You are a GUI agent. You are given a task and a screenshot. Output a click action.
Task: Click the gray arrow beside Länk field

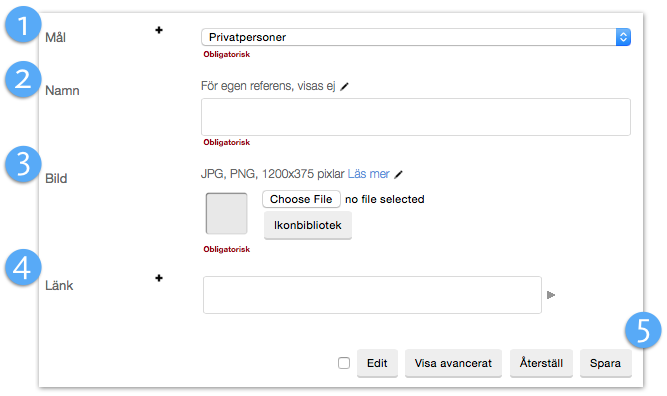pos(551,295)
